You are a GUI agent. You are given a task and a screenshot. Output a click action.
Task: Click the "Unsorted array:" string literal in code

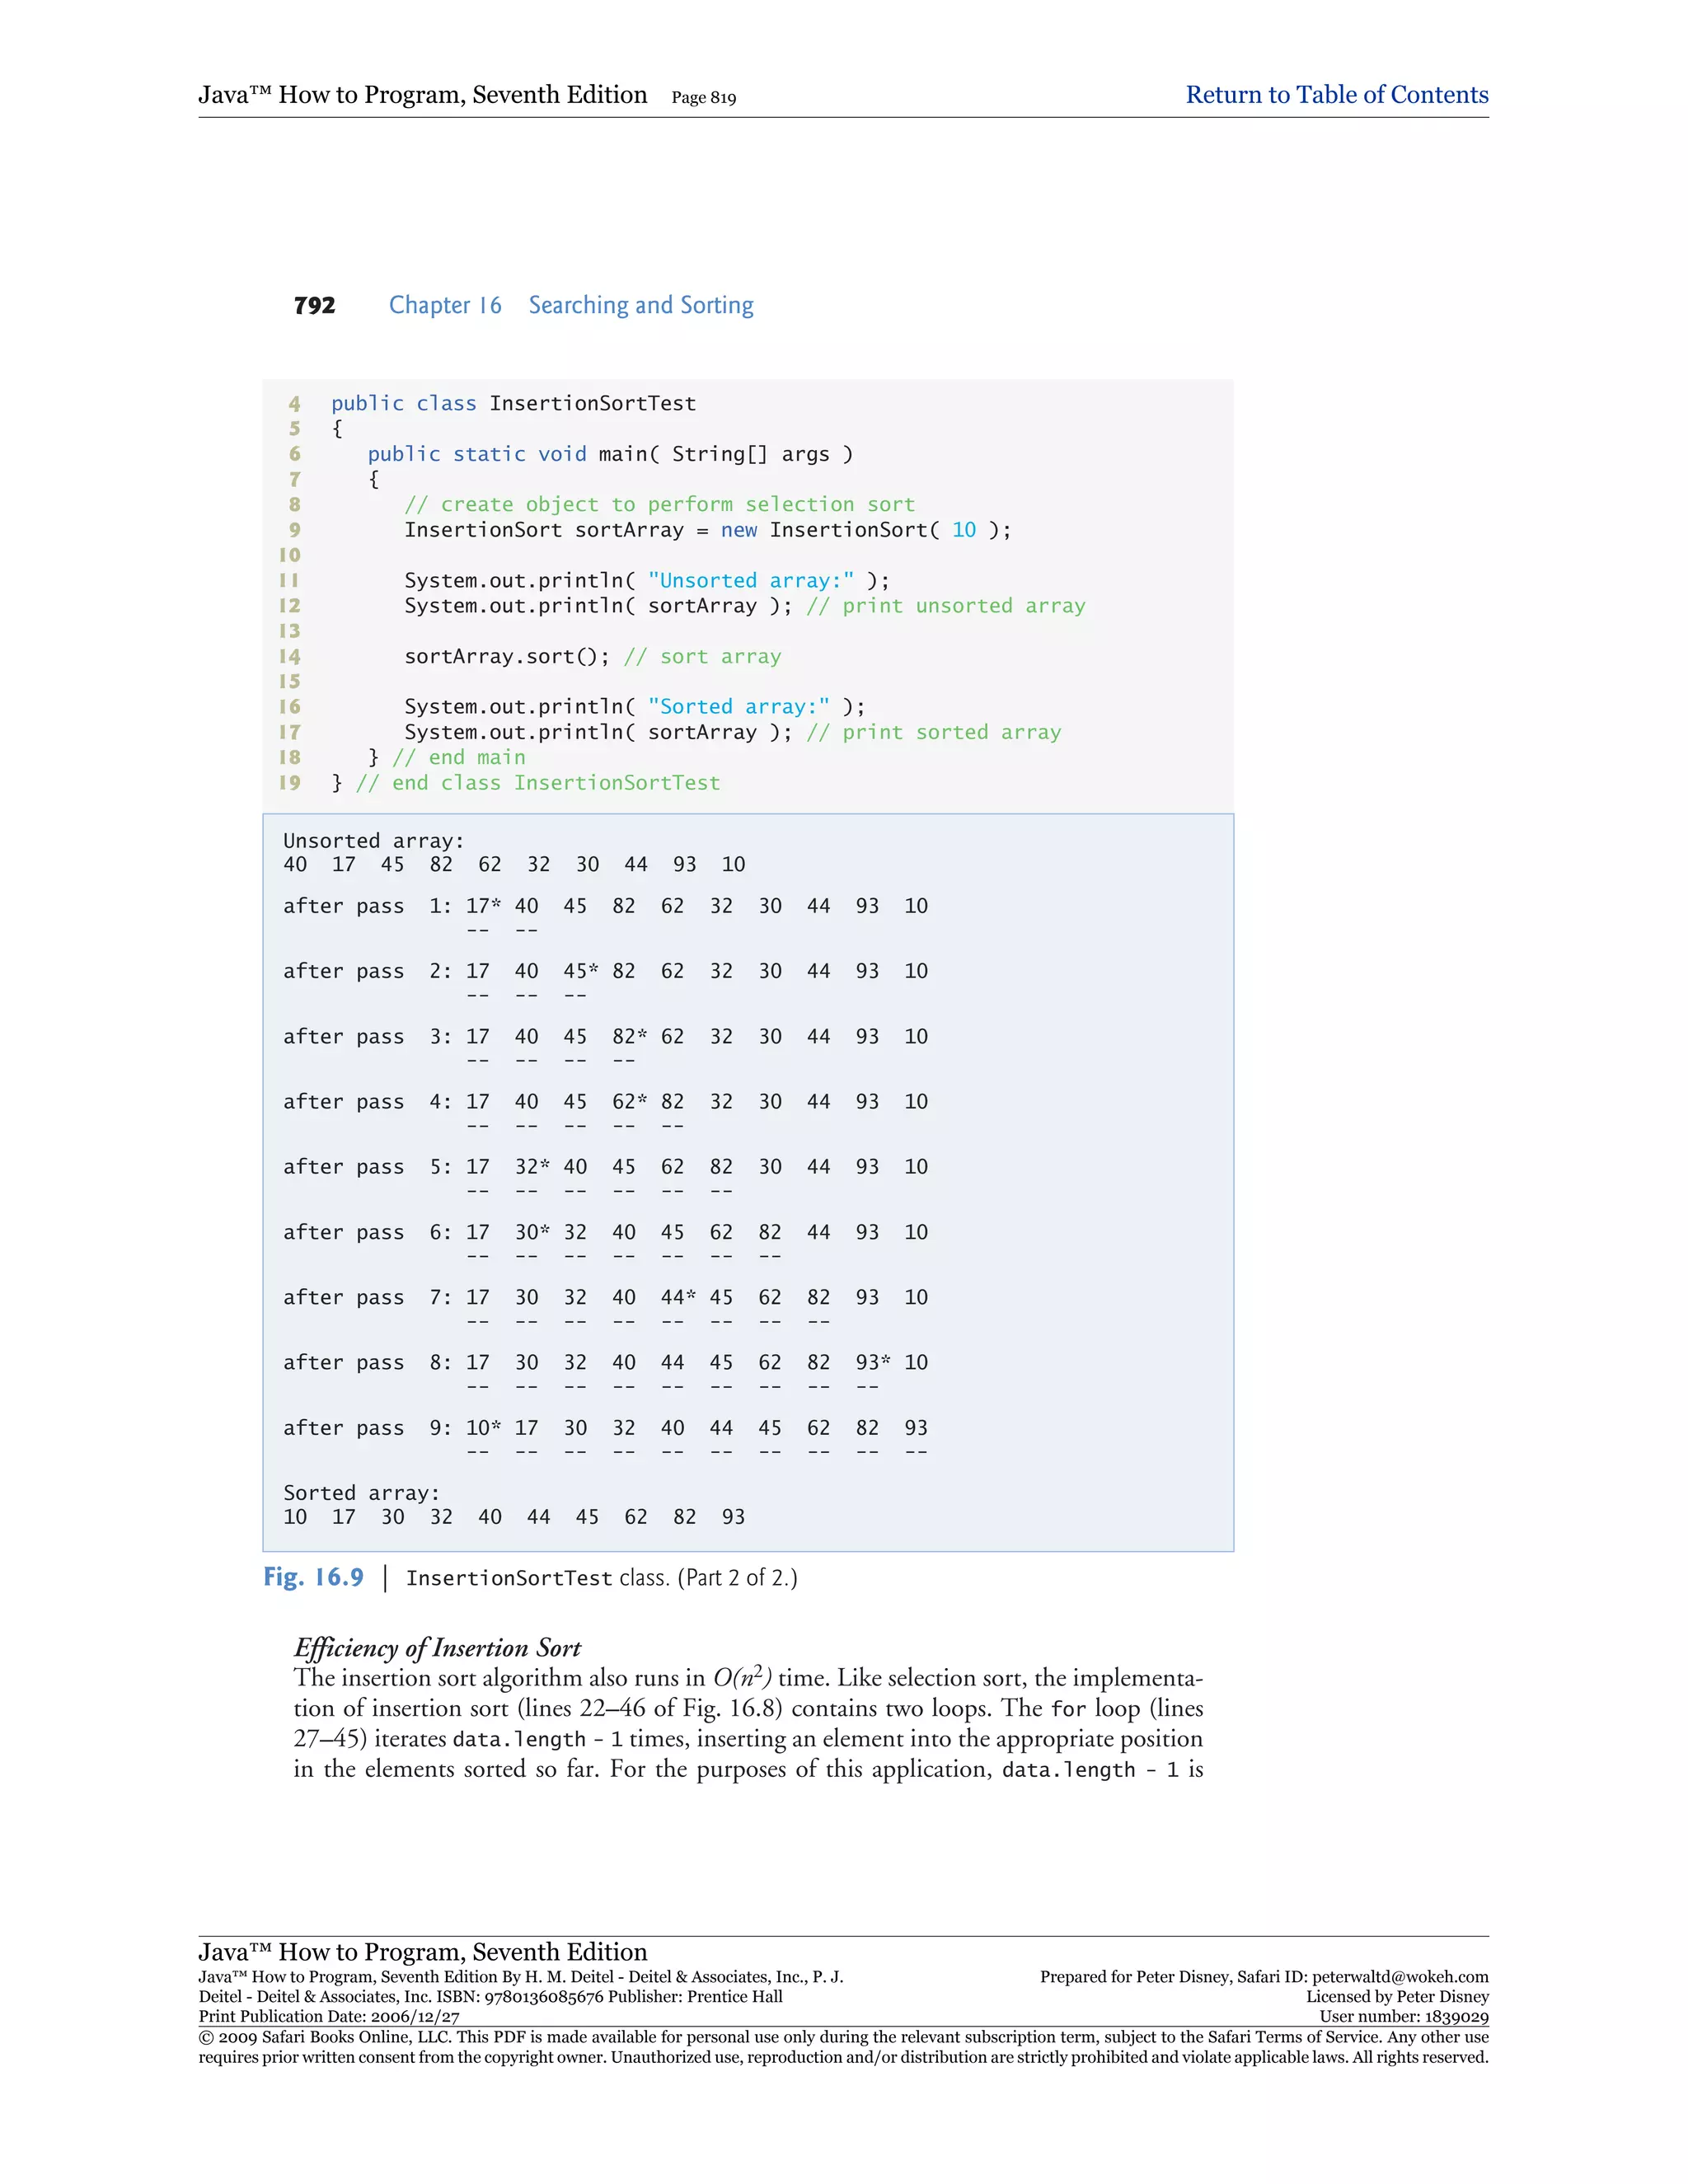[x=750, y=581]
